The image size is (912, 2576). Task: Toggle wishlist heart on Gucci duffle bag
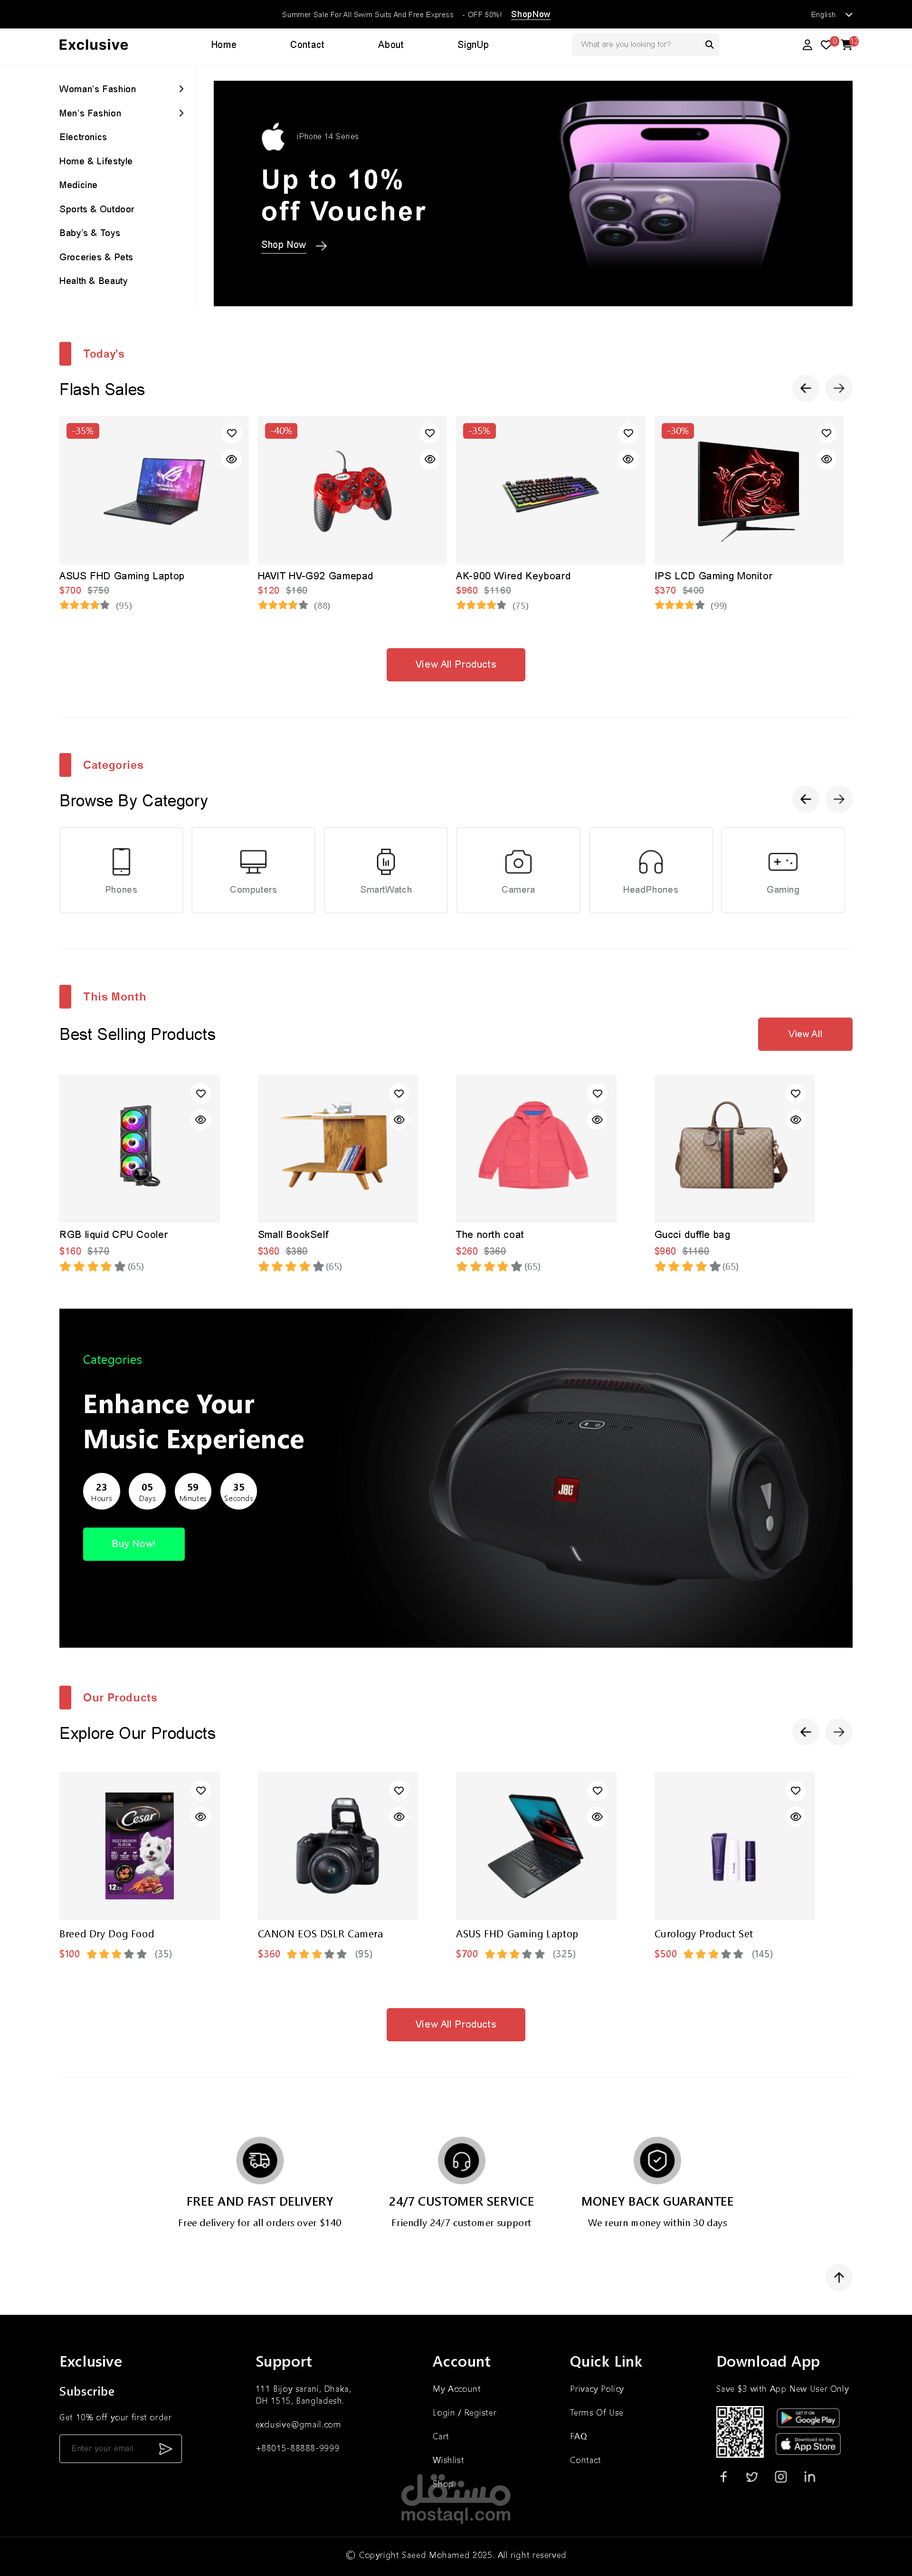[x=796, y=1093]
